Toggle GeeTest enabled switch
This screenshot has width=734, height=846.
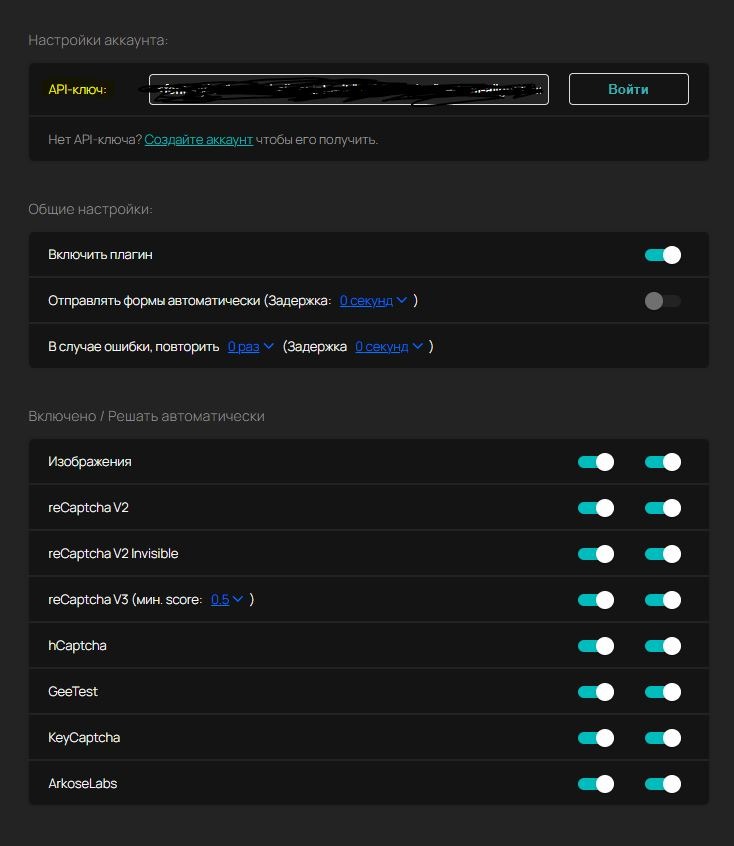[x=596, y=692]
